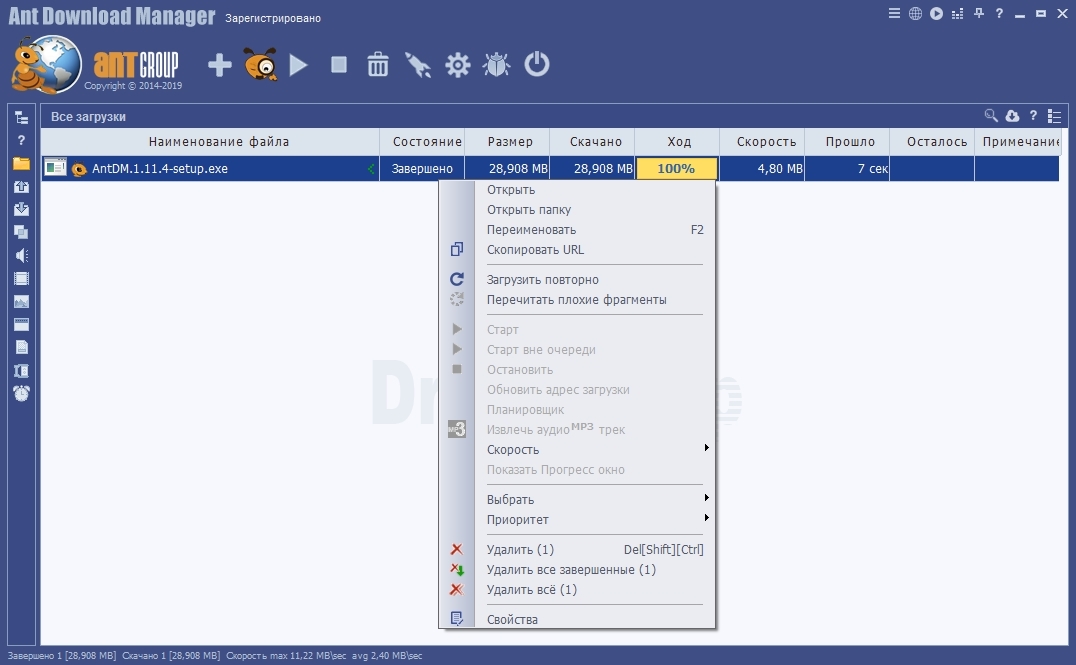1076x665 pixels.
Task: Open the hamburger main menu in title bar
Action: click(894, 13)
